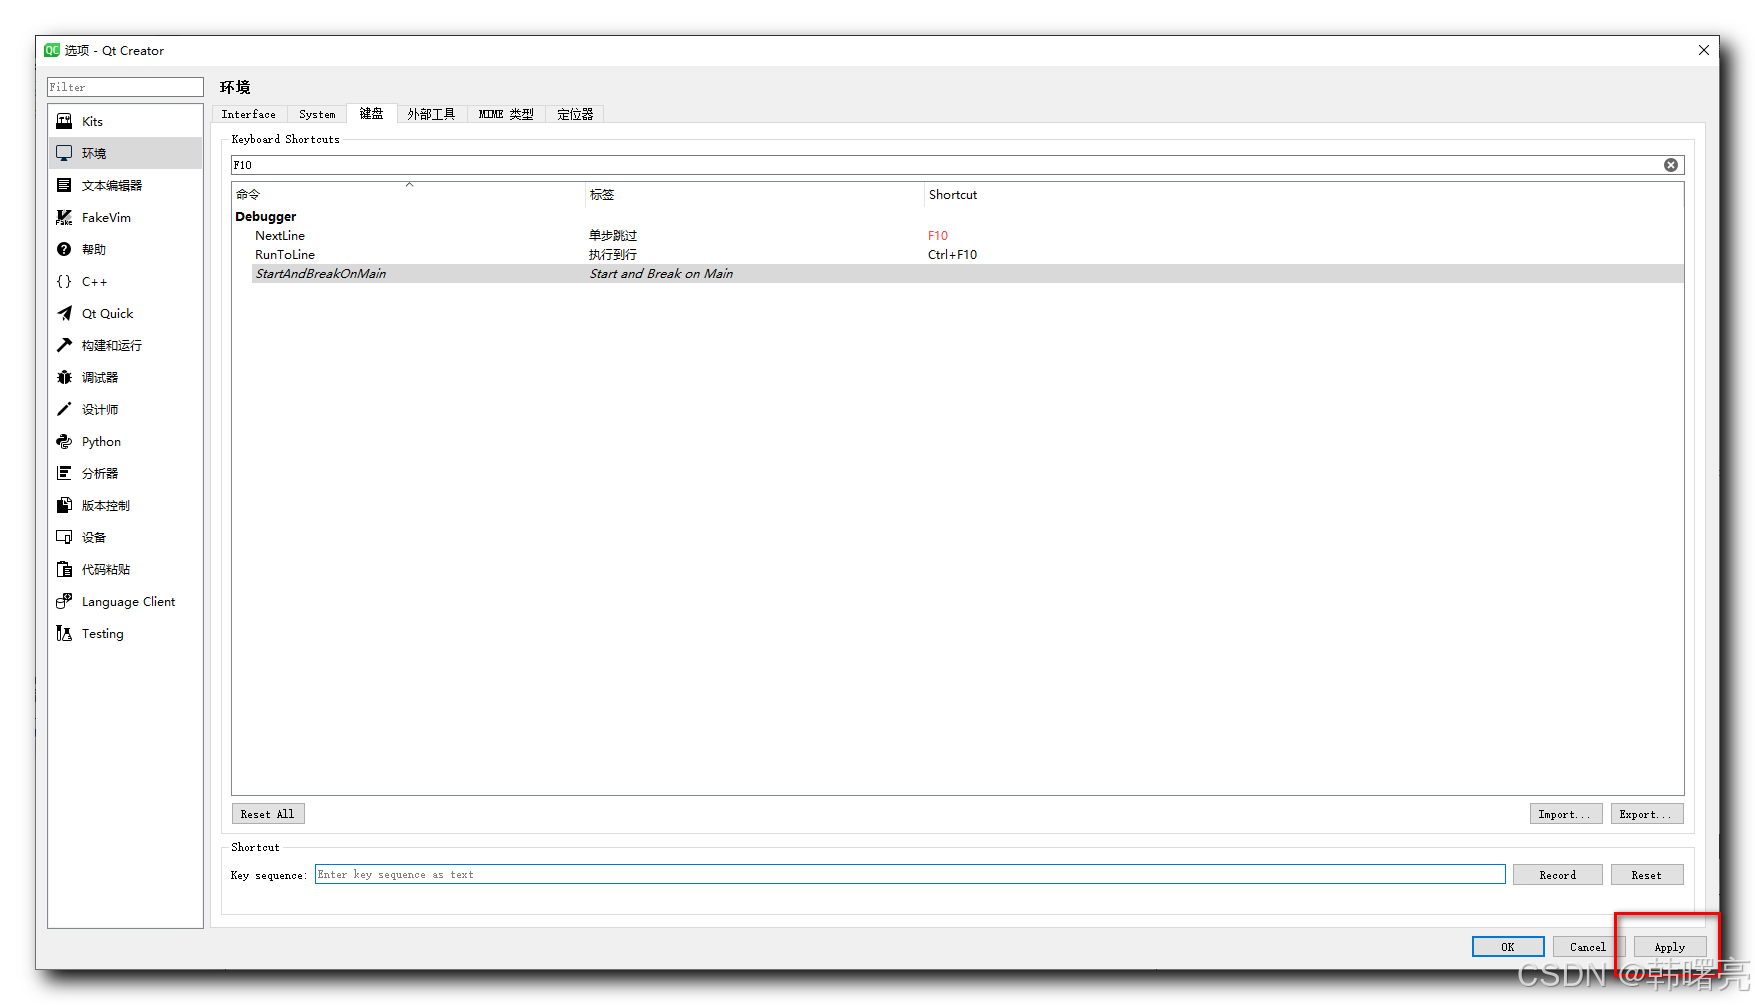Switch to the Interface tab
The width and height of the screenshot is (1755, 1005).
tap(248, 114)
